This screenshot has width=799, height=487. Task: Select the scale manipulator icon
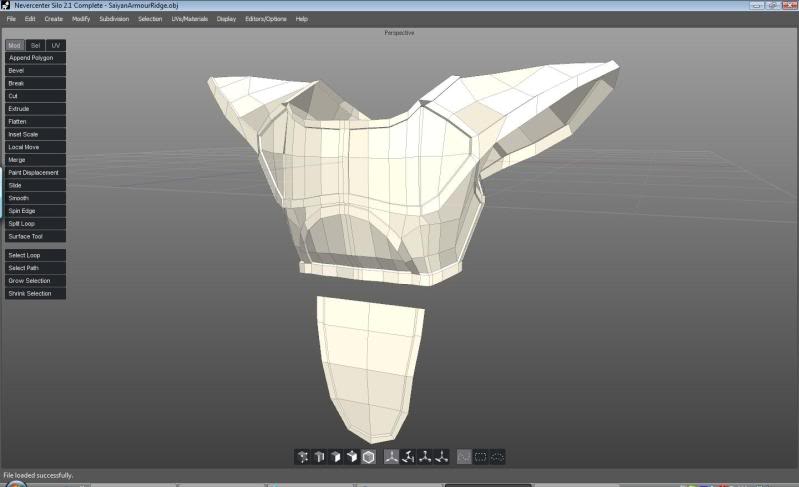425,457
